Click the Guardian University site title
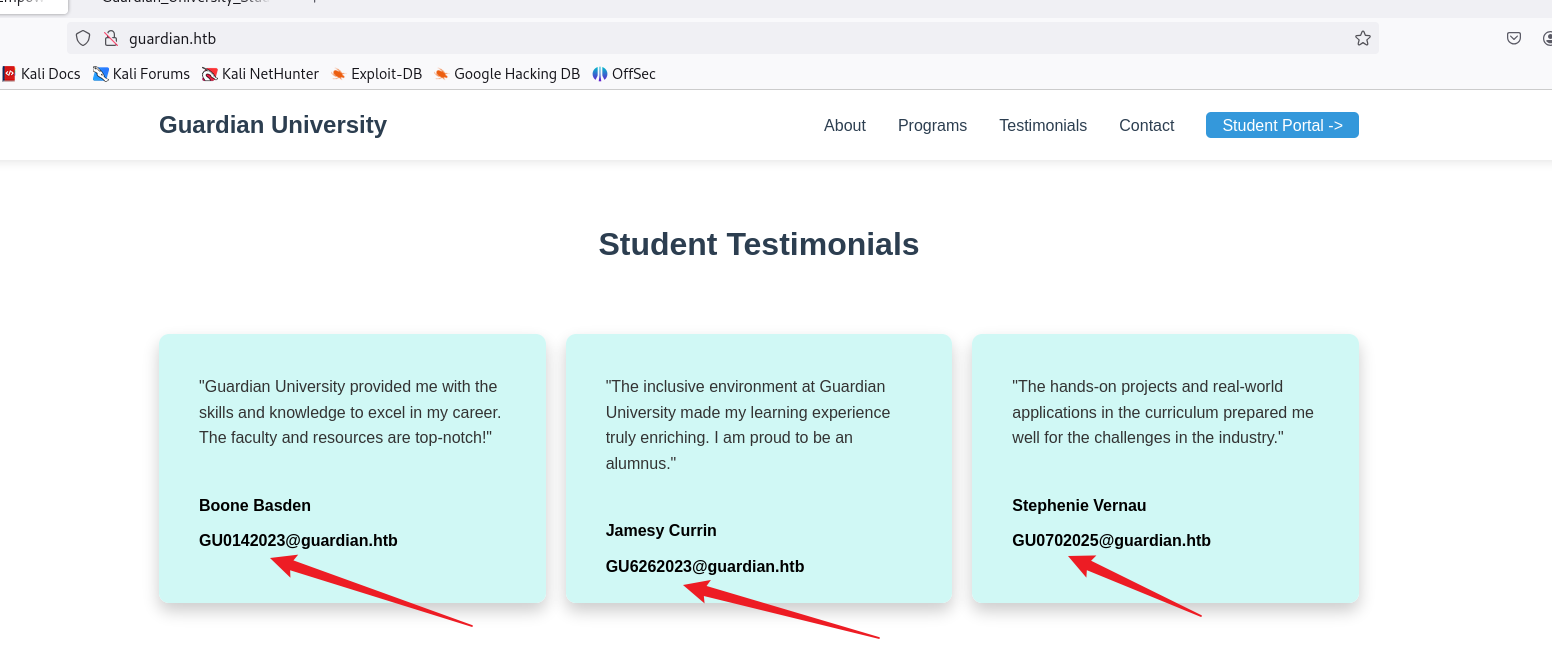1552x659 pixels. 273,125
